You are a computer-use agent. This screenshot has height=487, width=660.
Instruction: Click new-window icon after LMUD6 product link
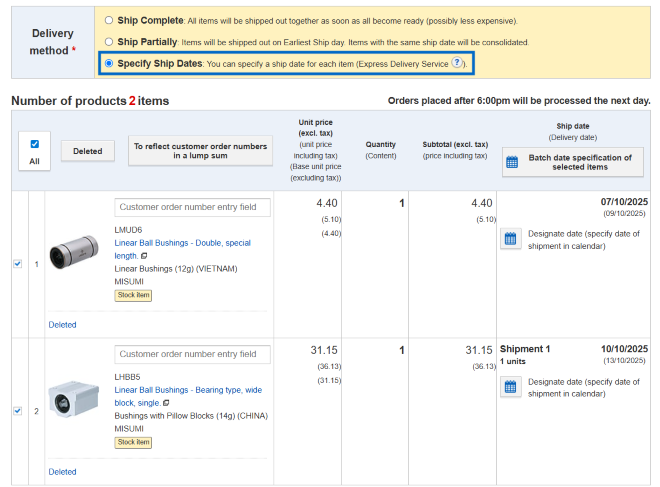(x=144, y=256)
